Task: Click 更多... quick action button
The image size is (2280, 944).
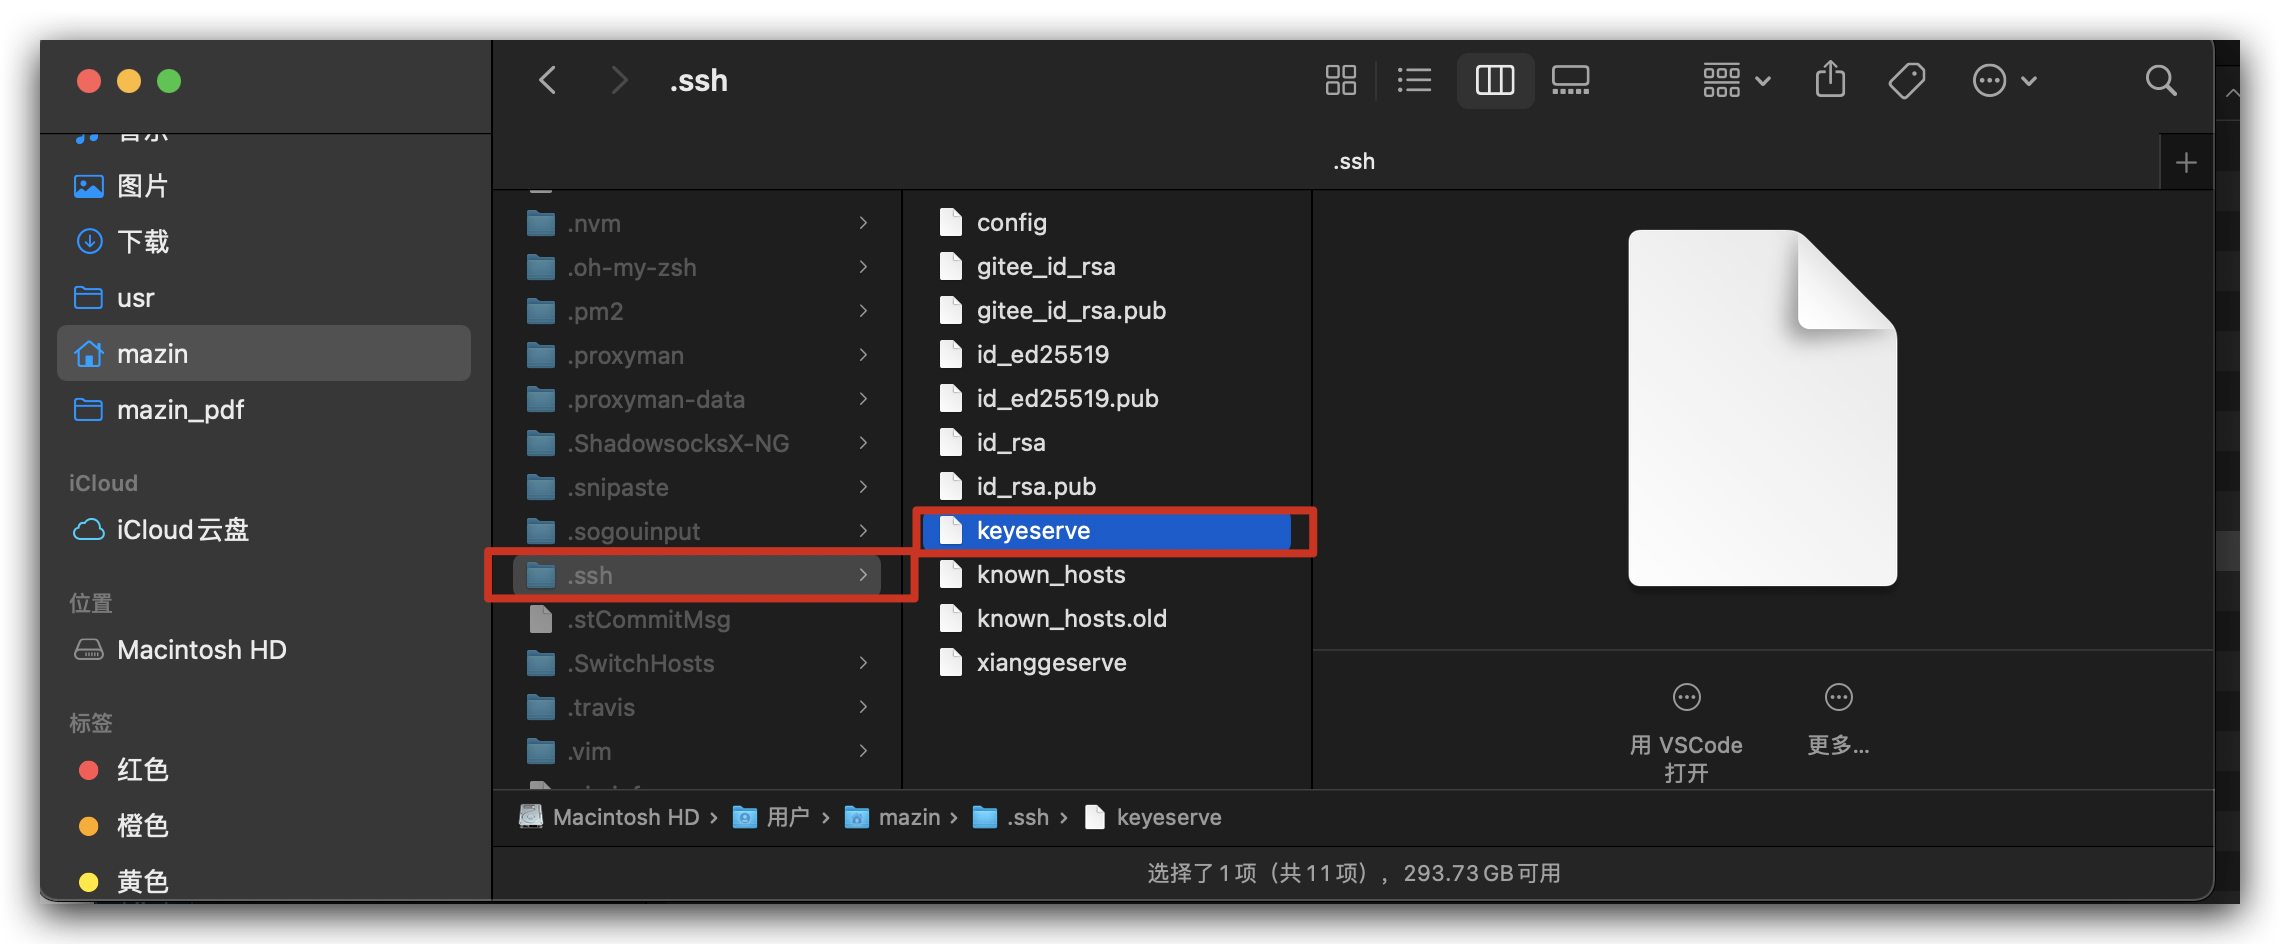Action: tap(1838, 720)
